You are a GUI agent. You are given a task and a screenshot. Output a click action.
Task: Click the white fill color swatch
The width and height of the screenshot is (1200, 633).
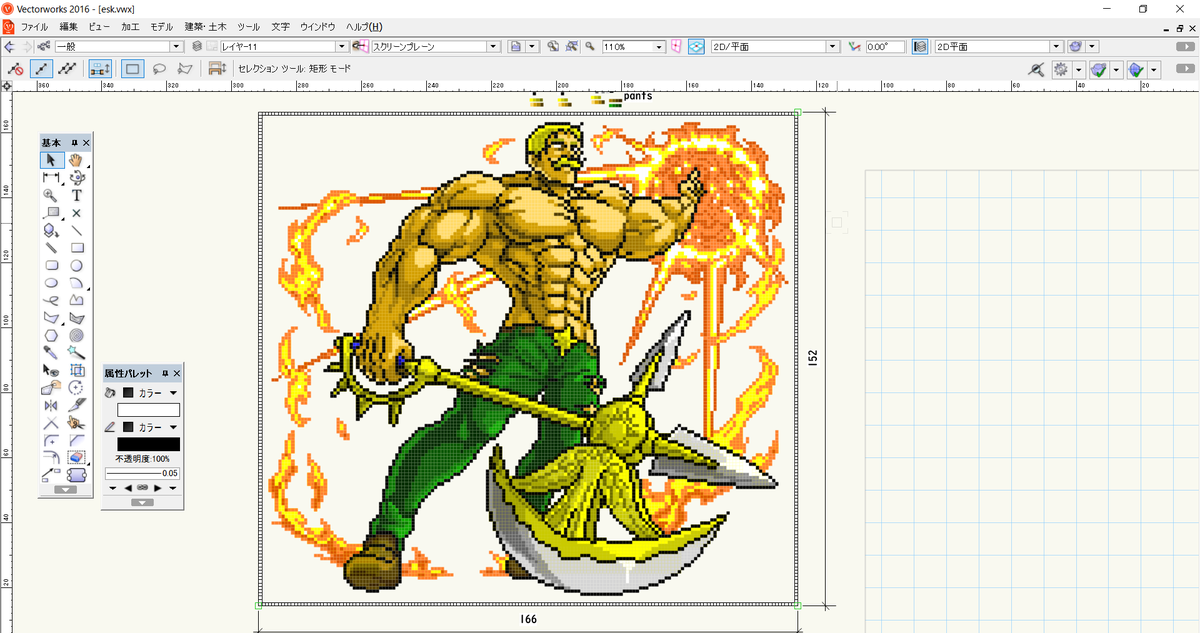pyautogui.click(x=149, y=410)
